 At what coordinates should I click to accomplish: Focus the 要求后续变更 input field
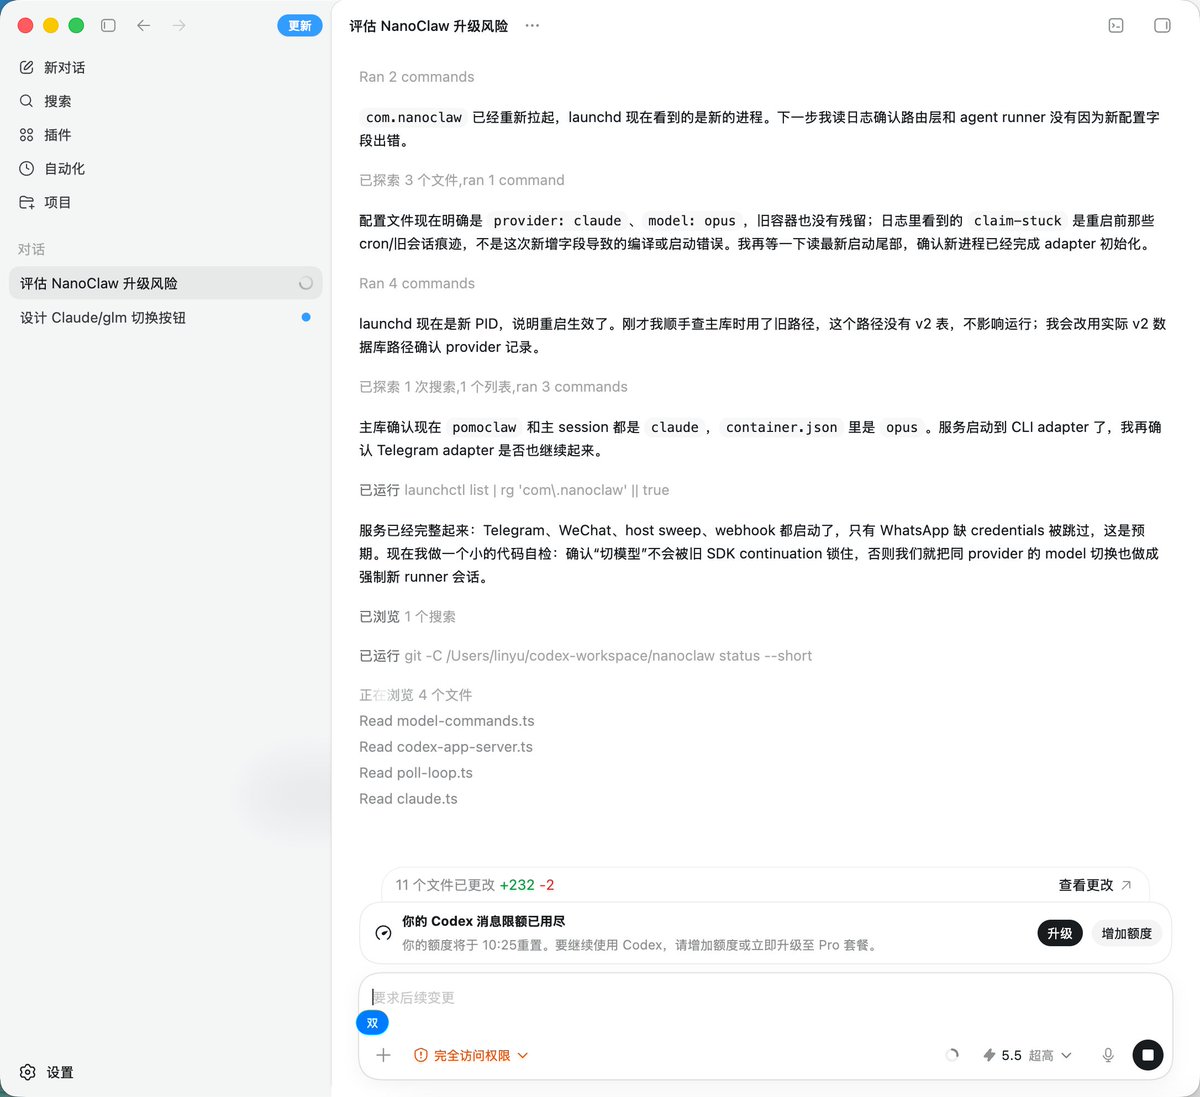pos(765,997)
